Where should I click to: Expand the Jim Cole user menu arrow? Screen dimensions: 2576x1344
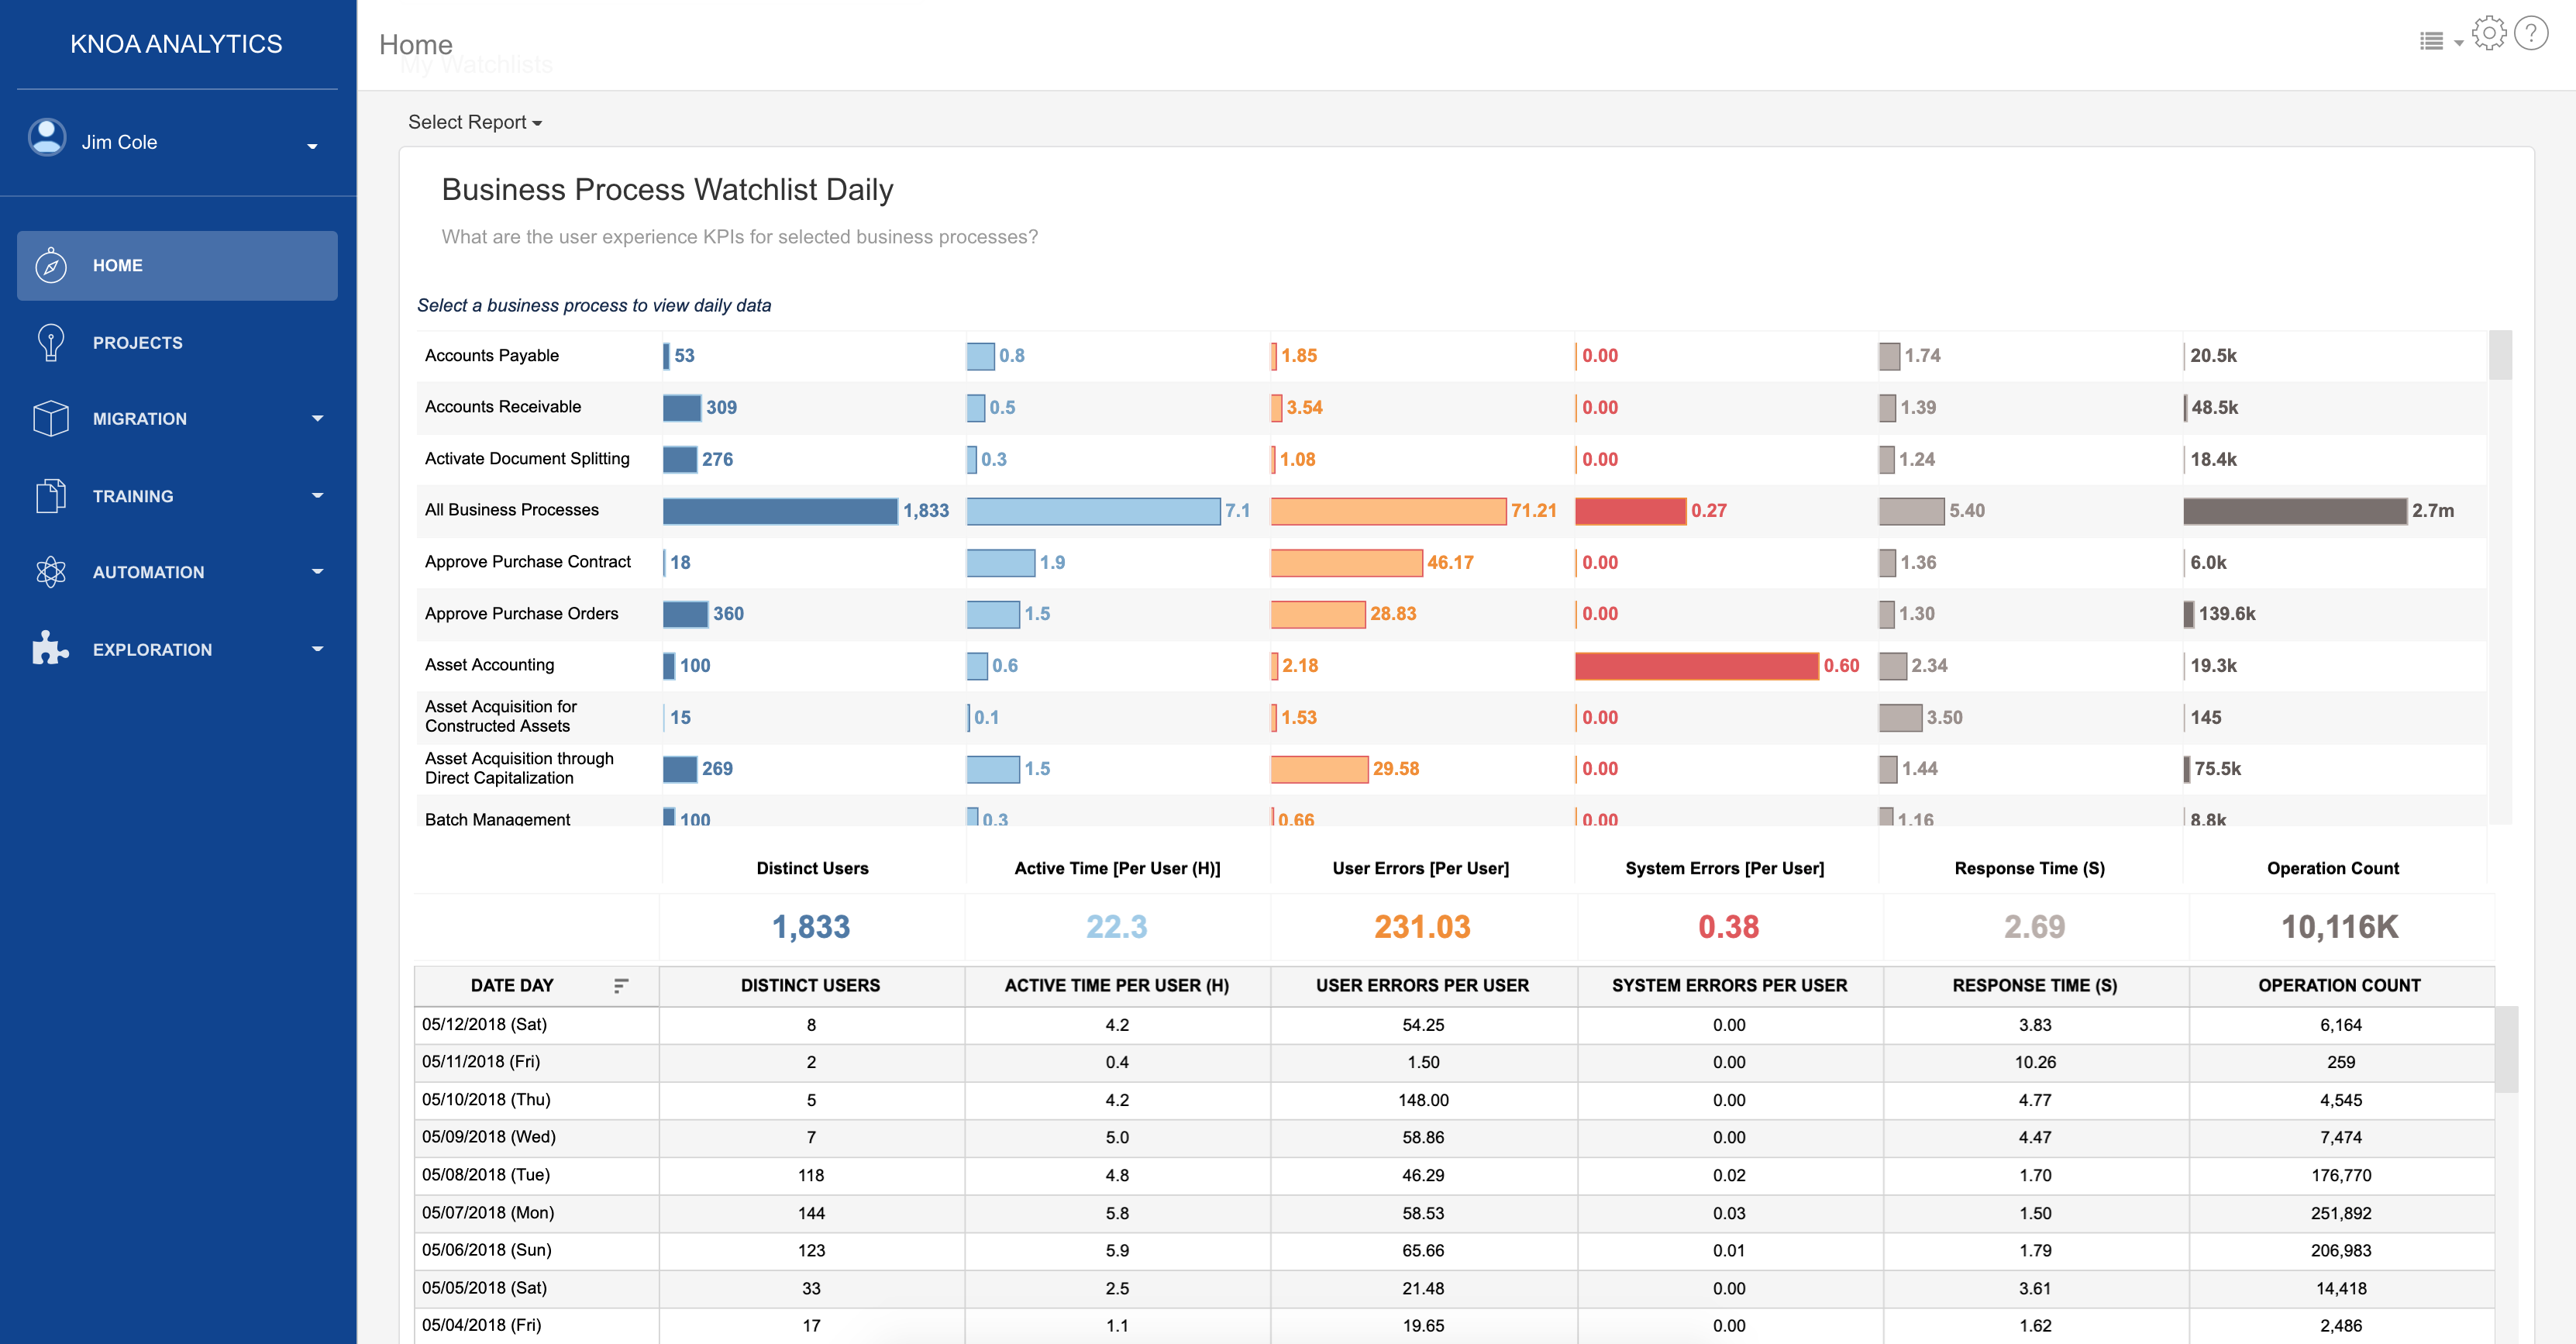(x=312, y=146)
